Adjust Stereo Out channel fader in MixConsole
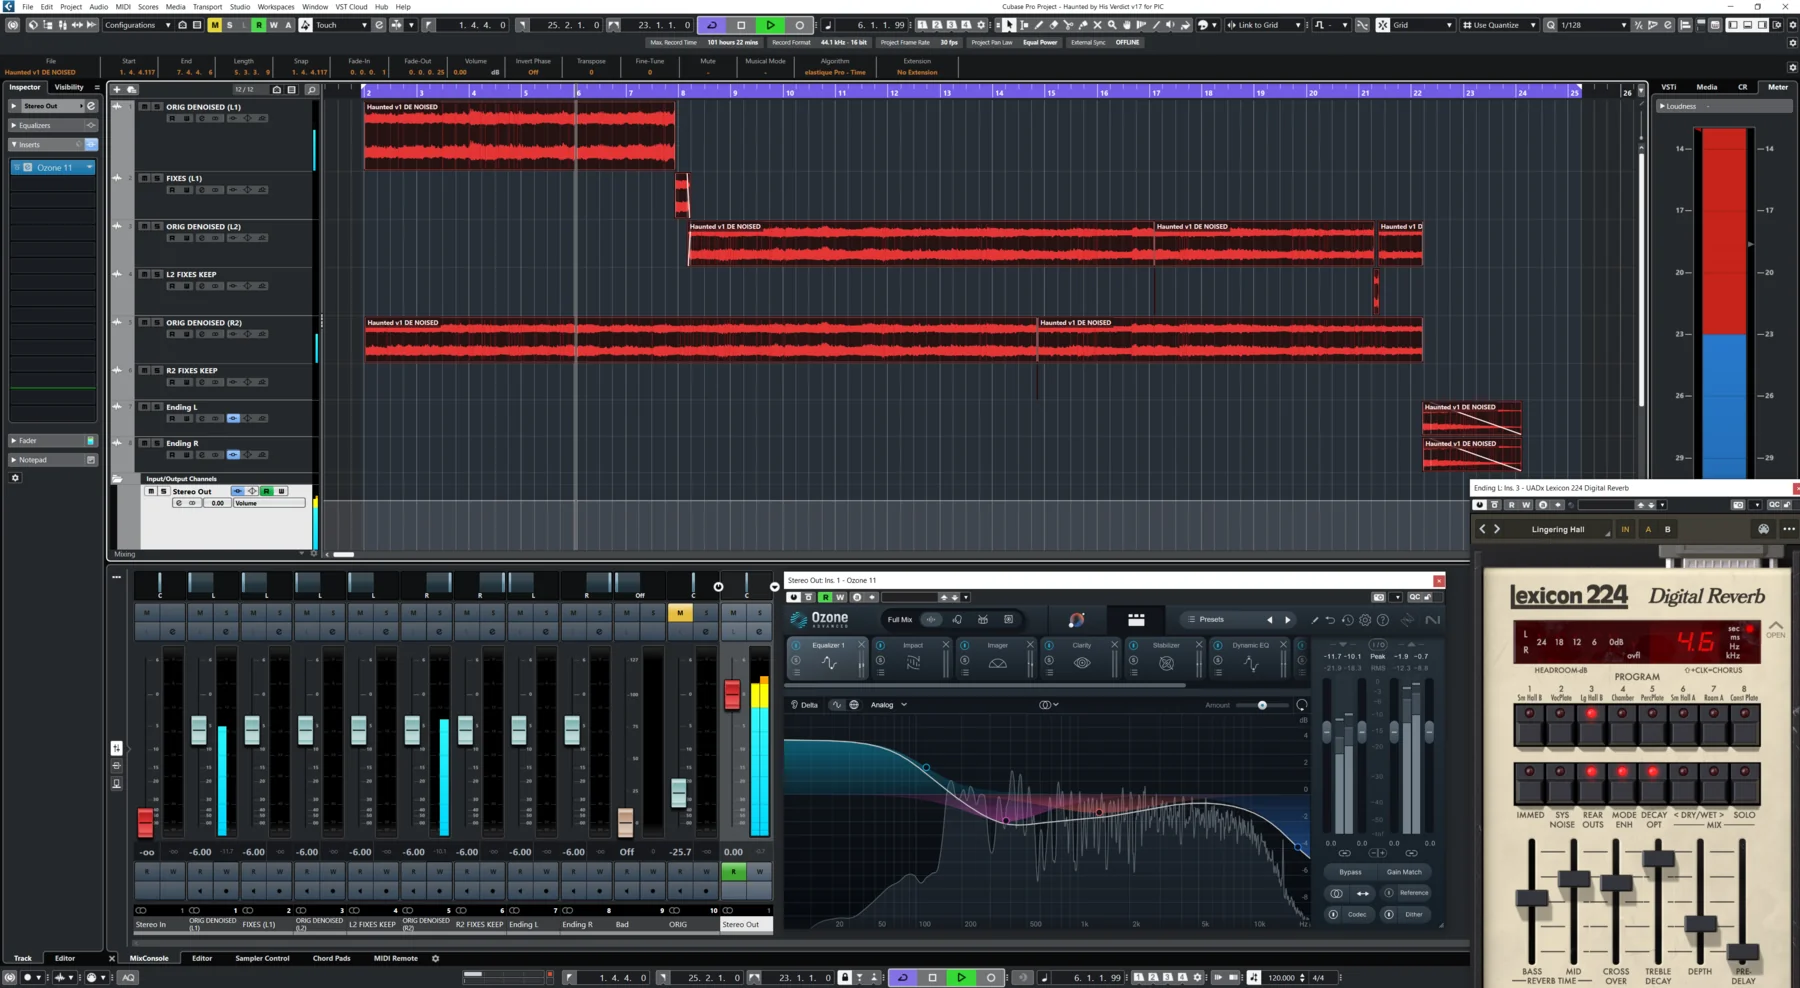 tap(732, 694)
